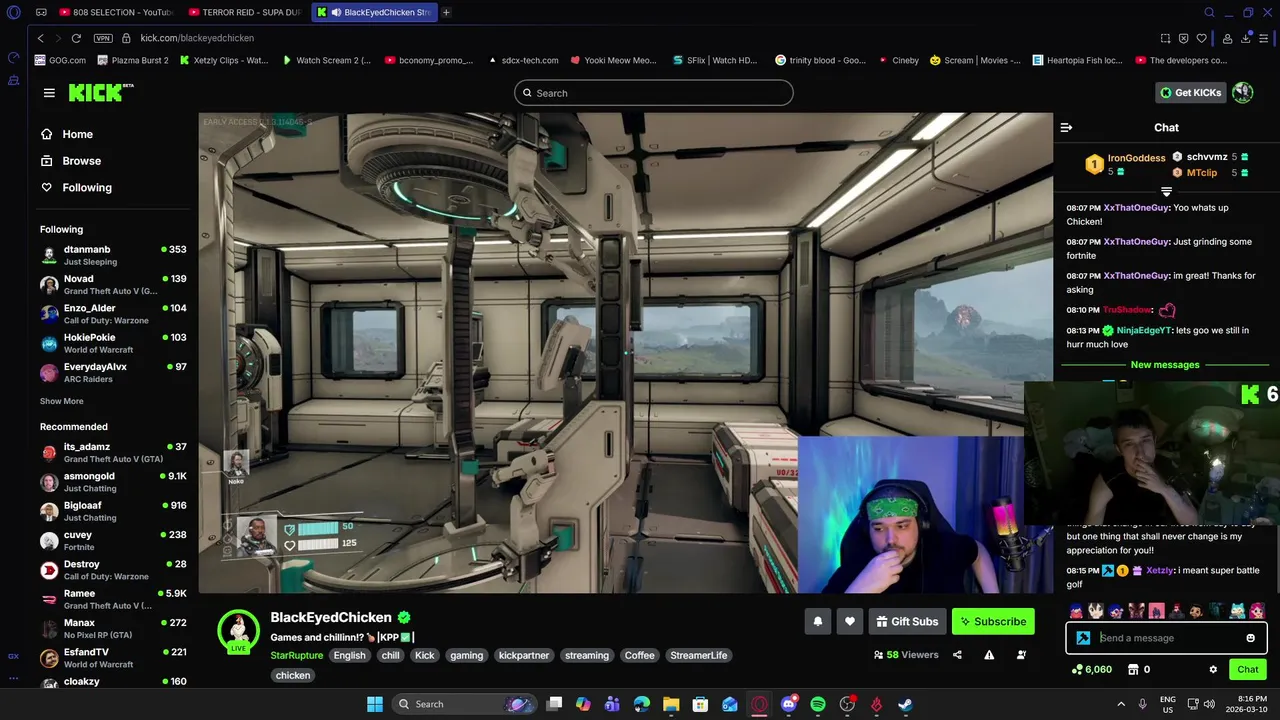The width and height of the screenshot is (1280, 720).
Task: Open Opera easy setup menu
Action: [x=1264, y=38]
